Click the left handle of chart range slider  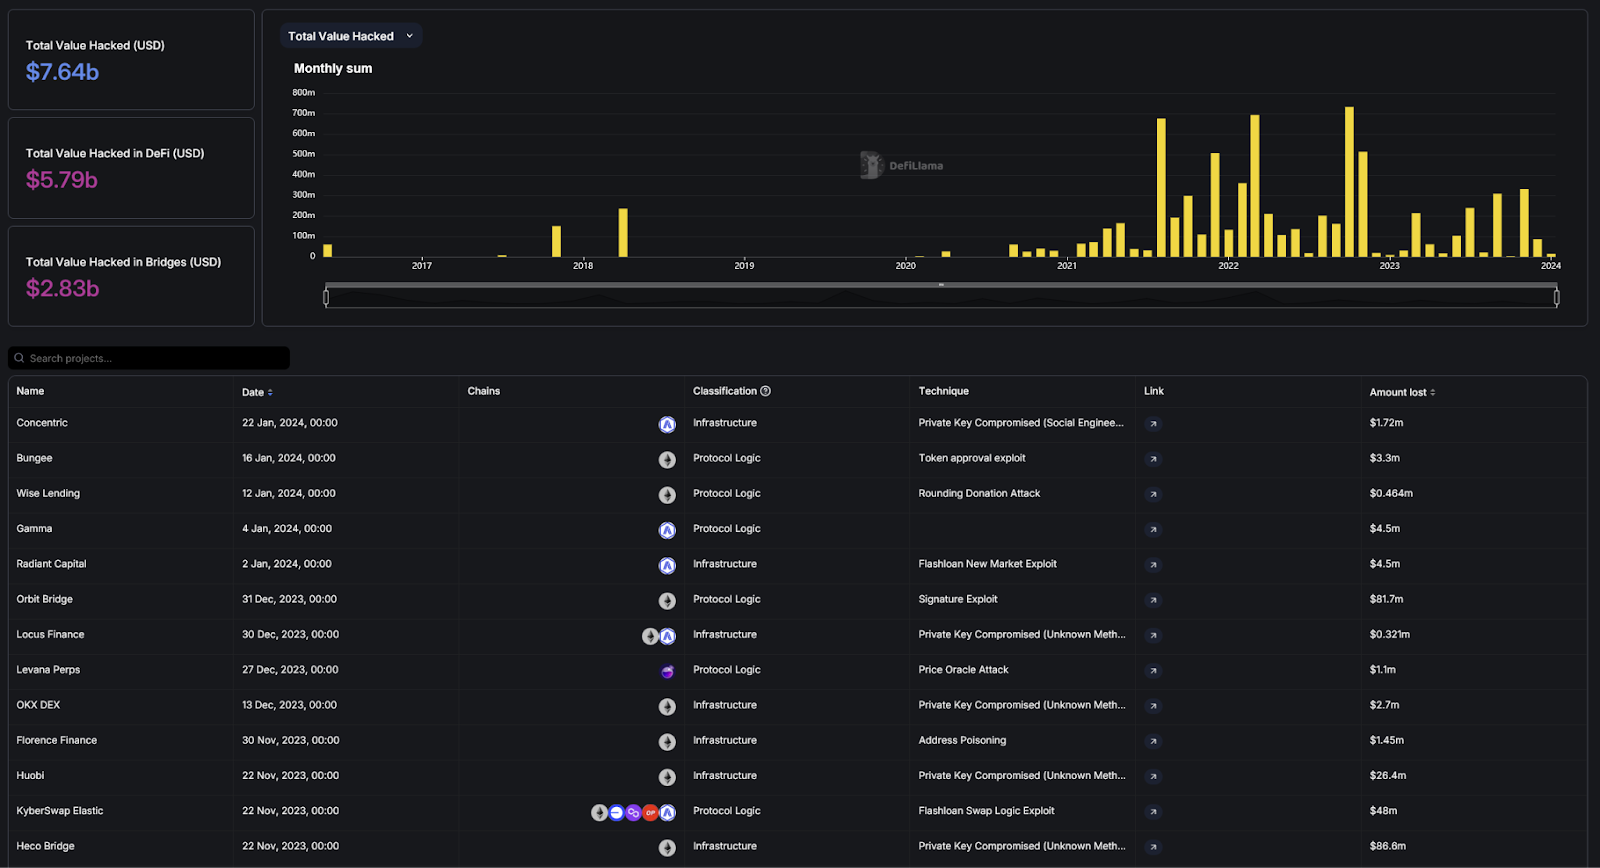(326, 297)
